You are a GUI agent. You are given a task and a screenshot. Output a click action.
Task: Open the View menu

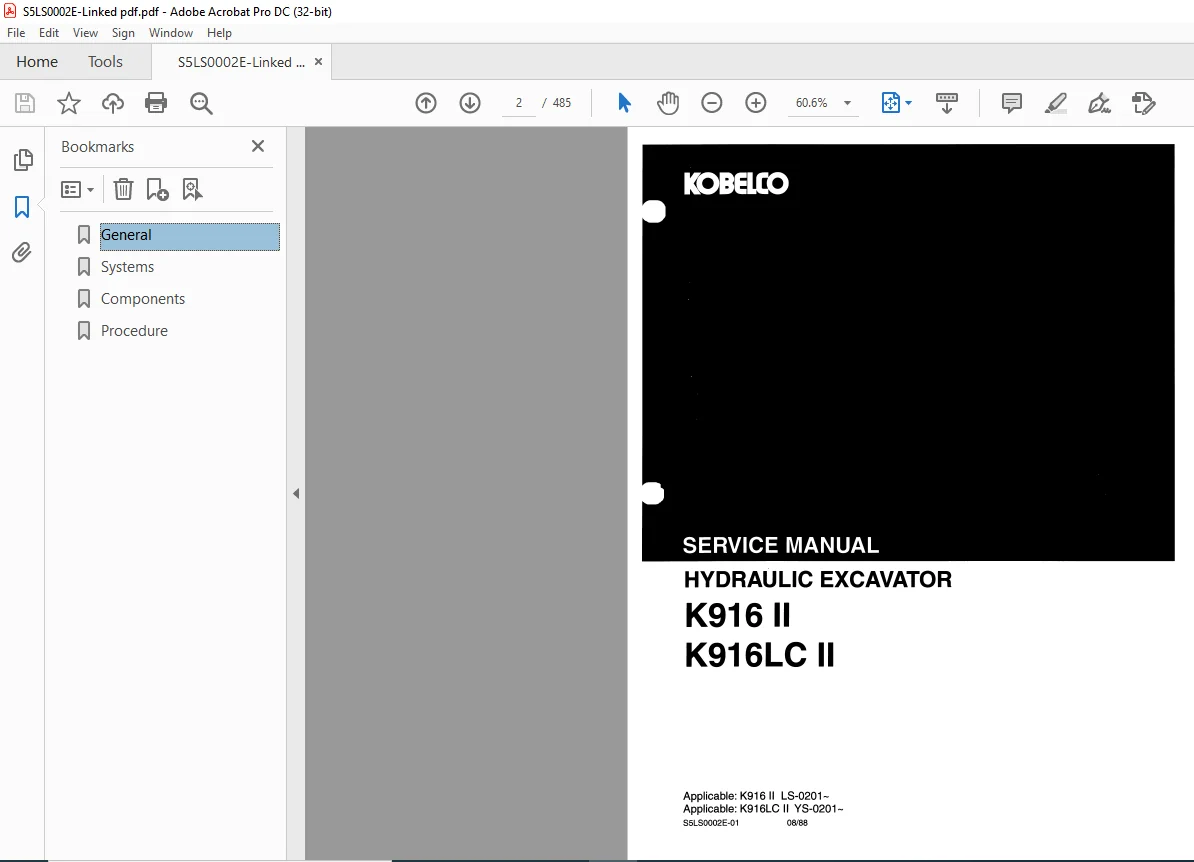(85, 33)
